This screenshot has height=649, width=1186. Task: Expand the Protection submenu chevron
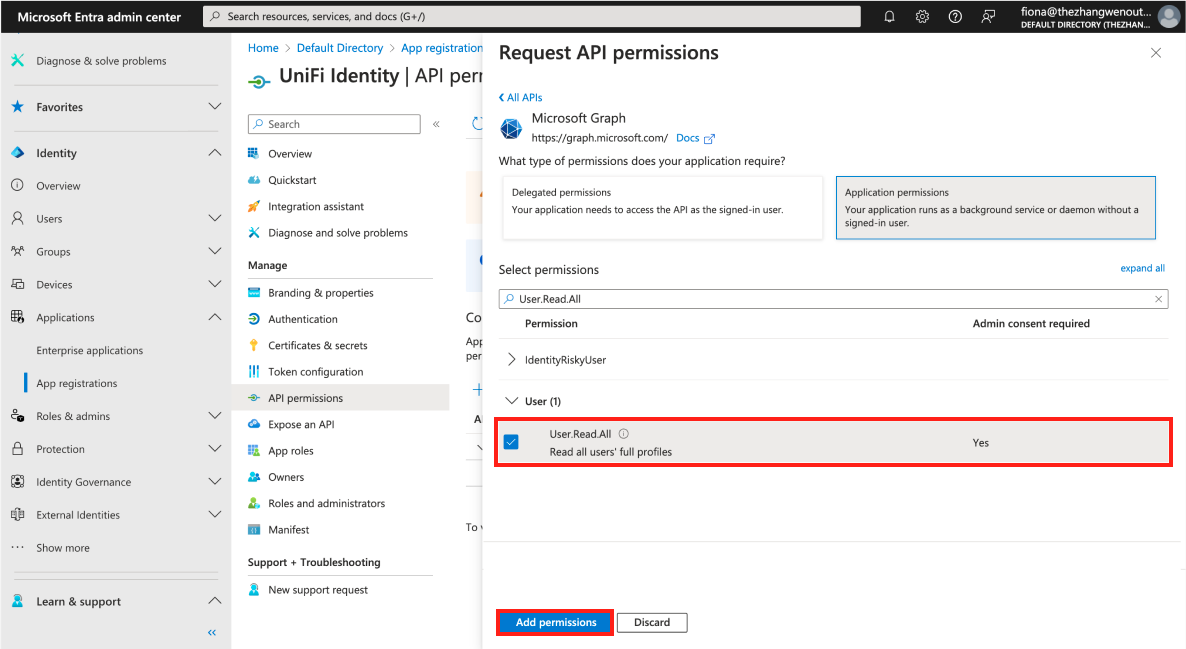point(215,449)
